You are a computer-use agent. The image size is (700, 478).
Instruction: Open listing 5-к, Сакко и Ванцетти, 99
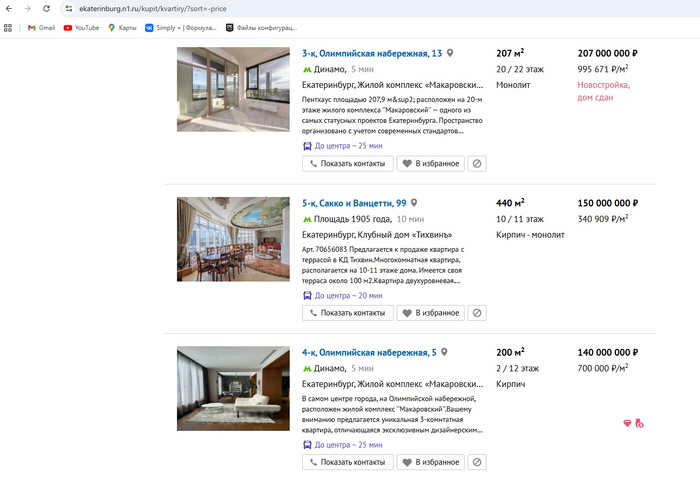click(x=354, y=203)
